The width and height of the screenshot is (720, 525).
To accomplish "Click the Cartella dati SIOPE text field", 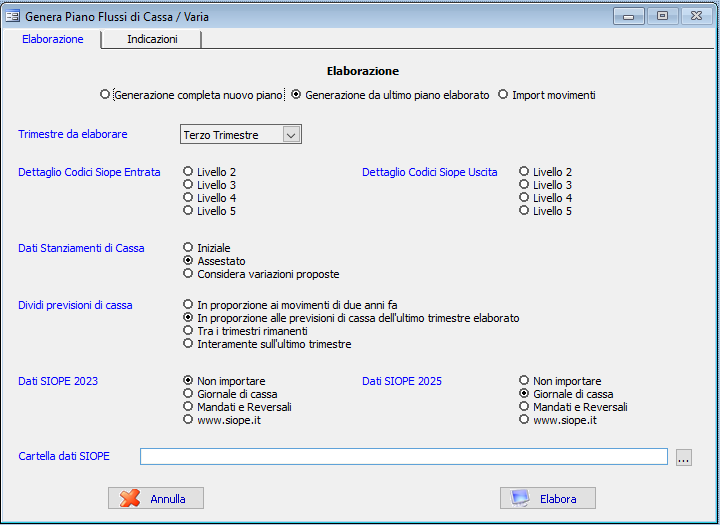I will [x=403, y=457].
